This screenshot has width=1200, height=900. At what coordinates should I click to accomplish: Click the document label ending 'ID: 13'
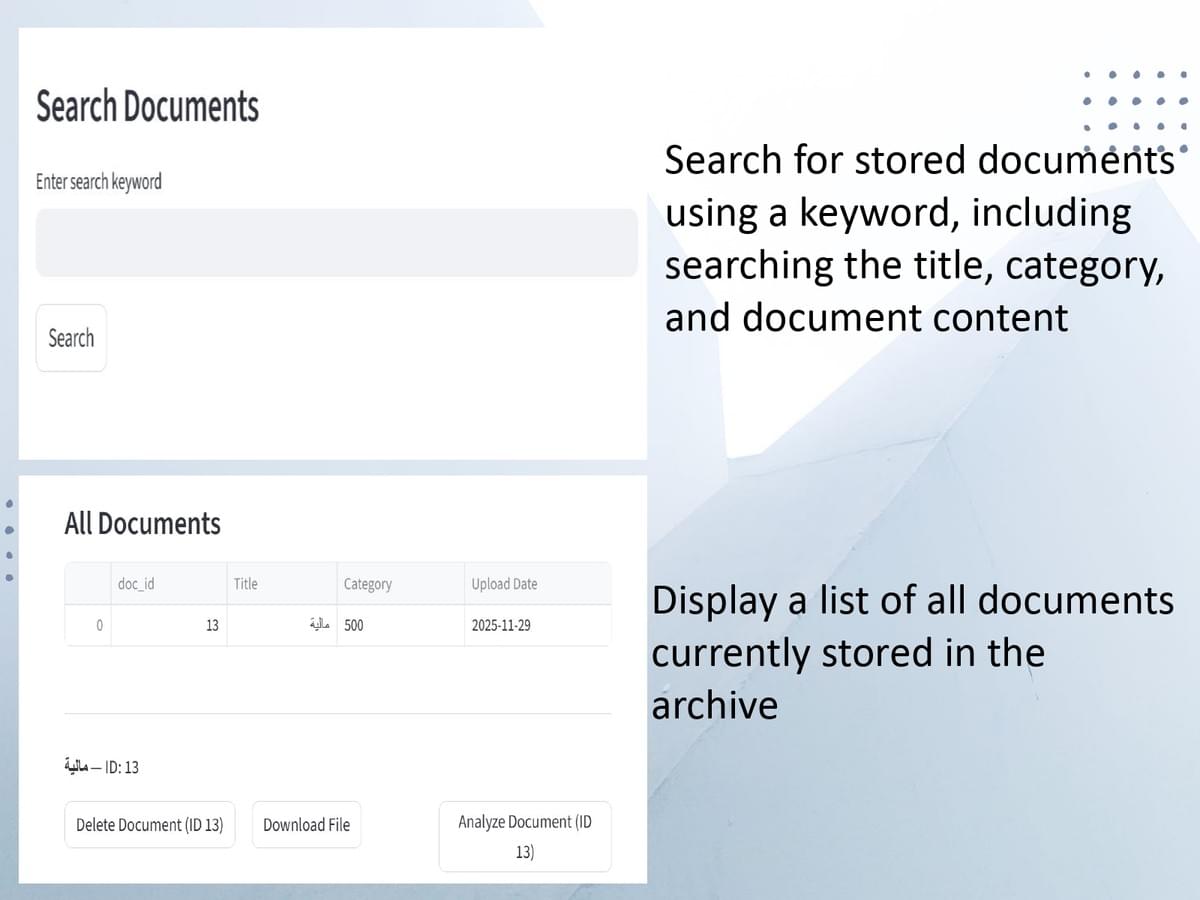(101, 767)
